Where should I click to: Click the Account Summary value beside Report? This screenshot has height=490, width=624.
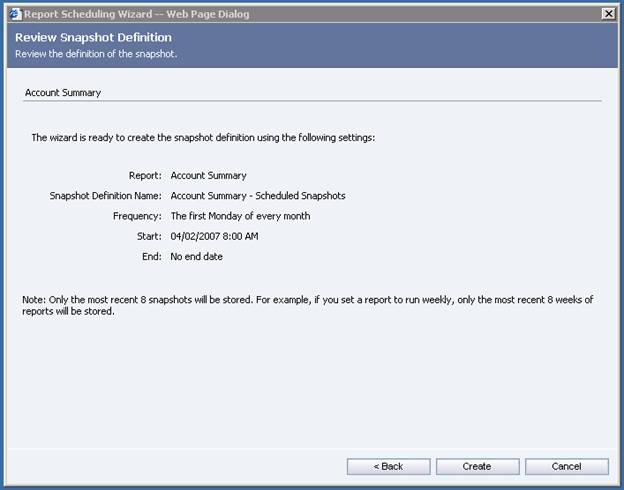click(x=208, y=176)
